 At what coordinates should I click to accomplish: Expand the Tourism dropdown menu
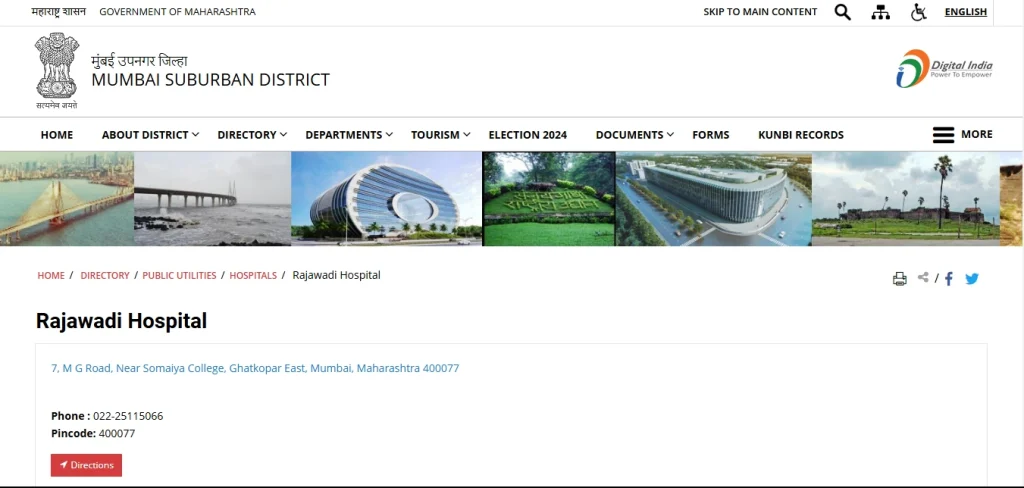pos(440,135)
